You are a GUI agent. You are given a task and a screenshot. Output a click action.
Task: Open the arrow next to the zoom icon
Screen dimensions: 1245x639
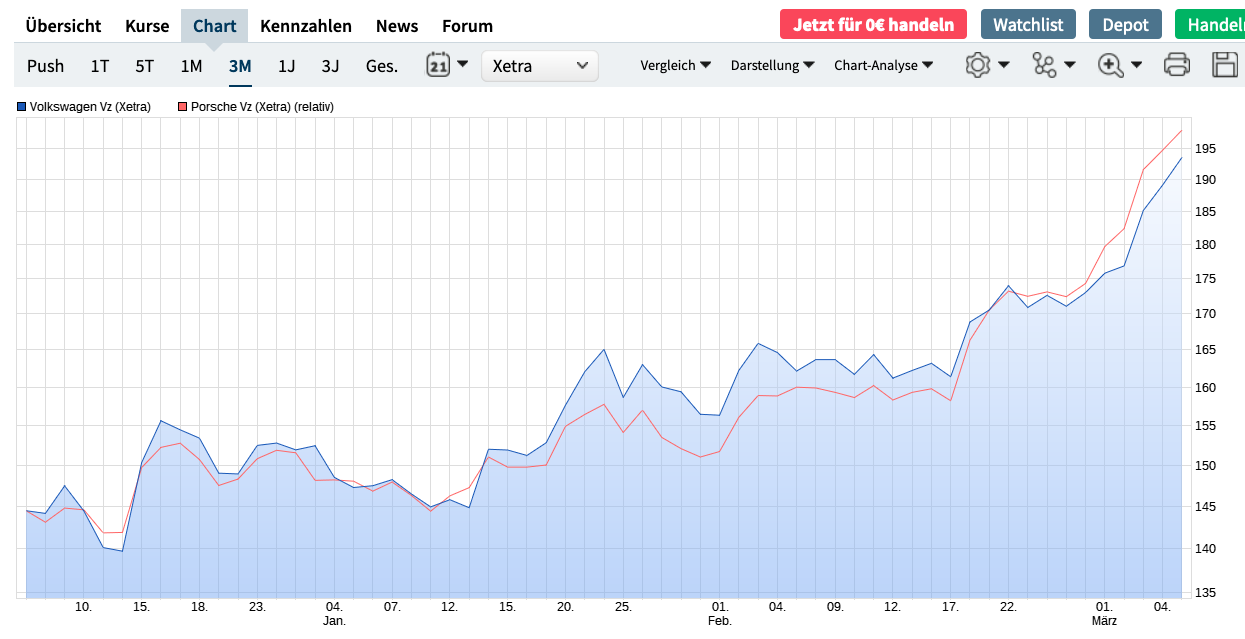[1137, 65]
